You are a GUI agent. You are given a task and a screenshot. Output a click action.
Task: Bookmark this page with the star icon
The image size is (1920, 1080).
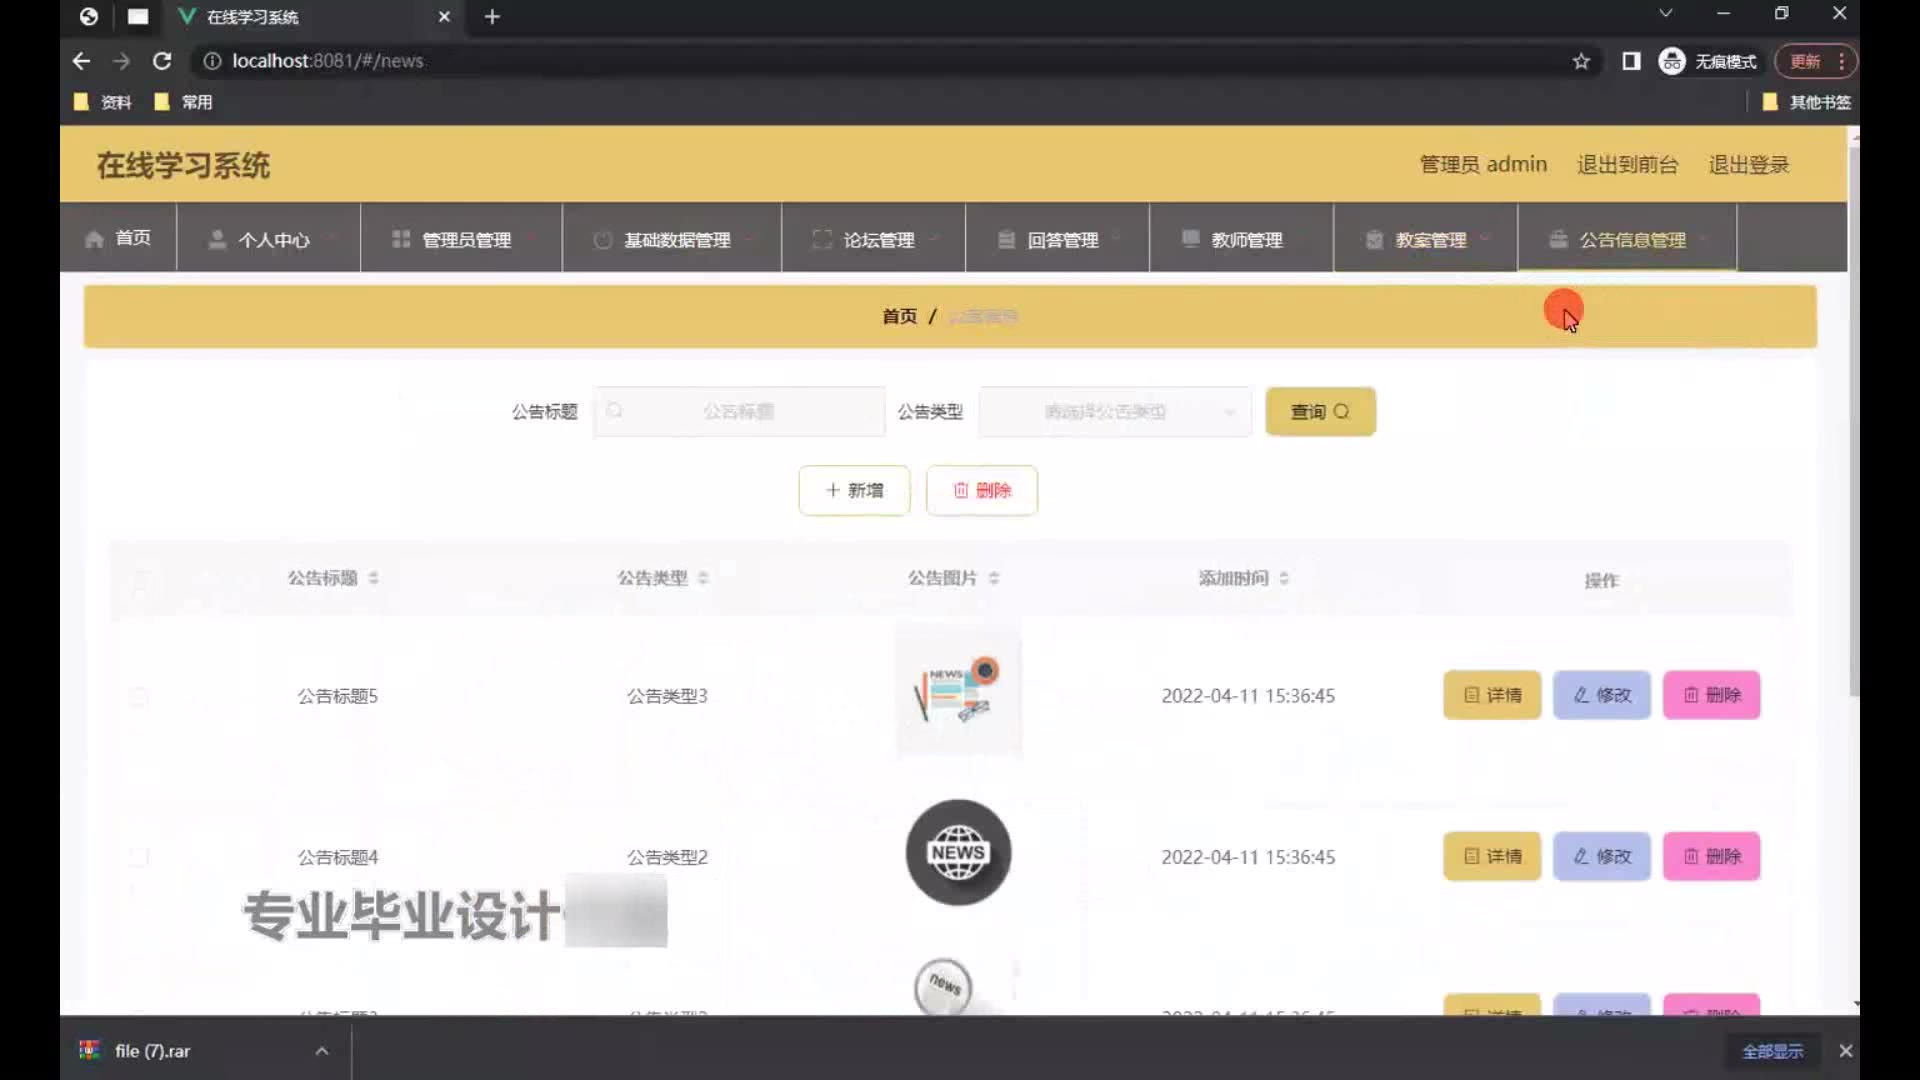pos(1581,61)
